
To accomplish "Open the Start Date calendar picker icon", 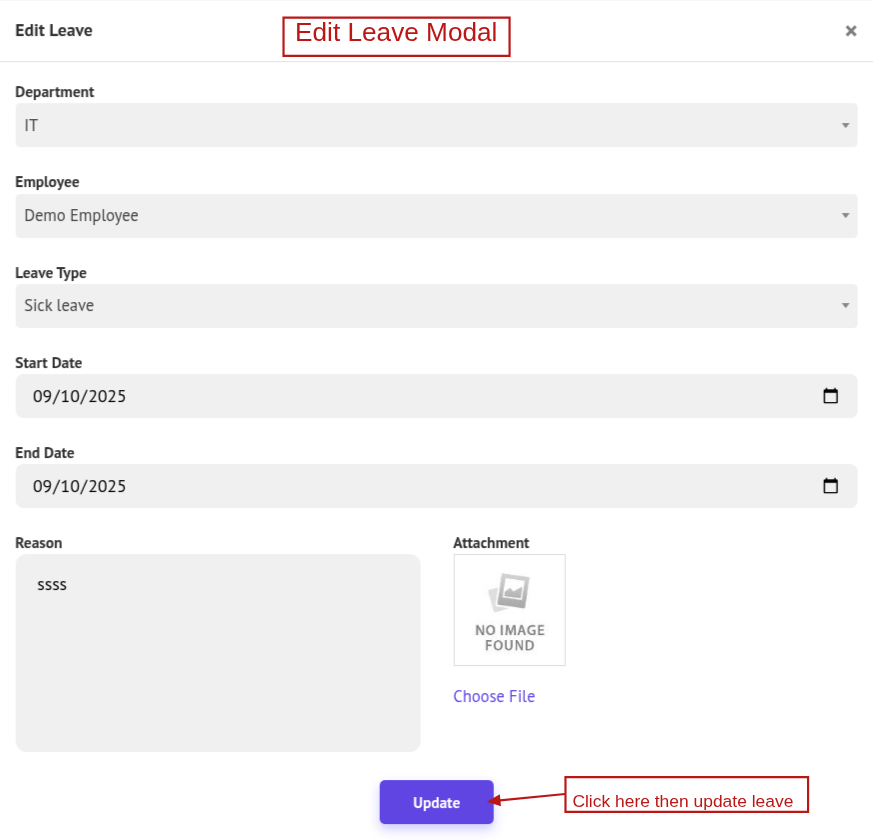I will click(x=830, y=396).
